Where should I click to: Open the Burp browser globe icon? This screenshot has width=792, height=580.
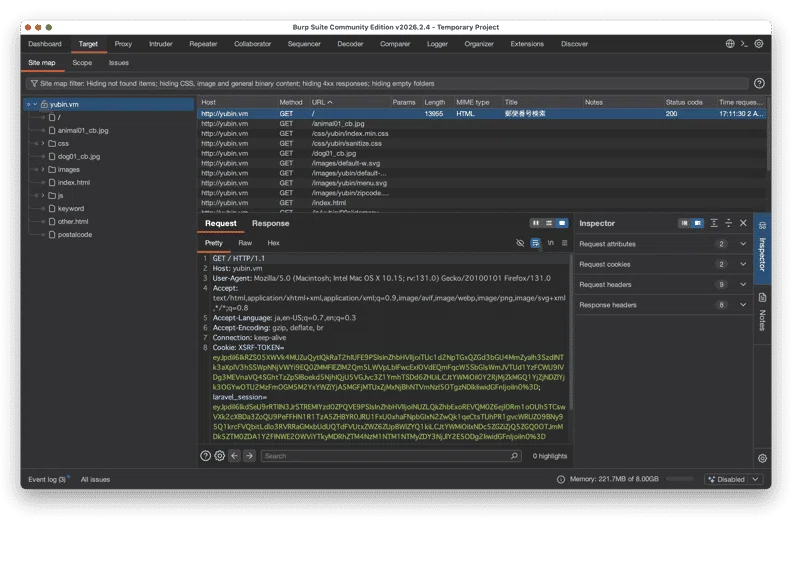click(x=730, y=44)
